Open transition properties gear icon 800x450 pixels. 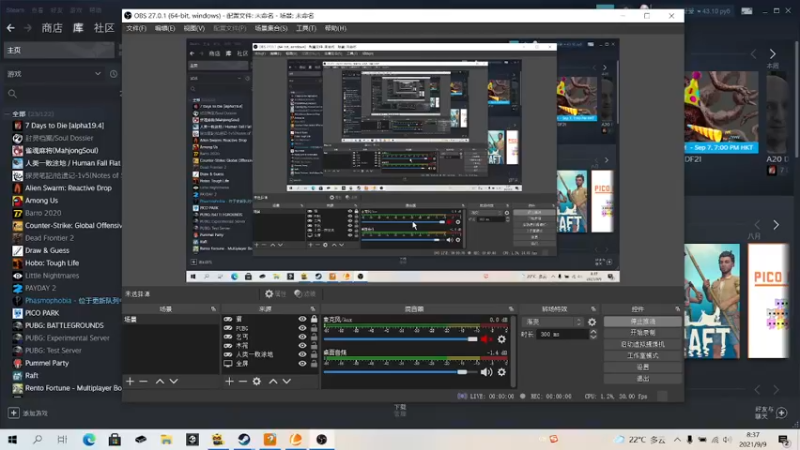pyautogui.click(x=592, y=322)
